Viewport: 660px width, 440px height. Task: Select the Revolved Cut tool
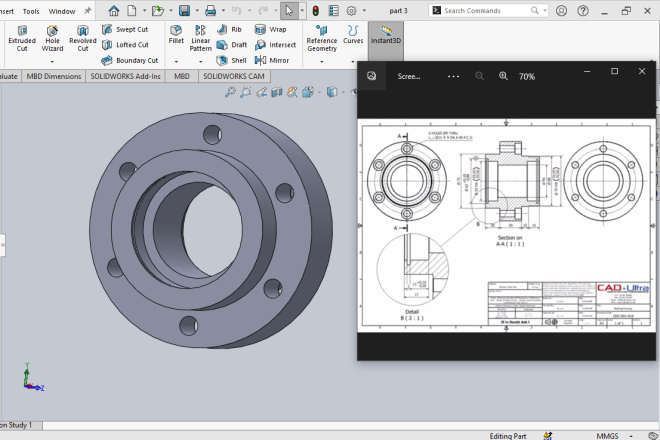click(83, 38)
